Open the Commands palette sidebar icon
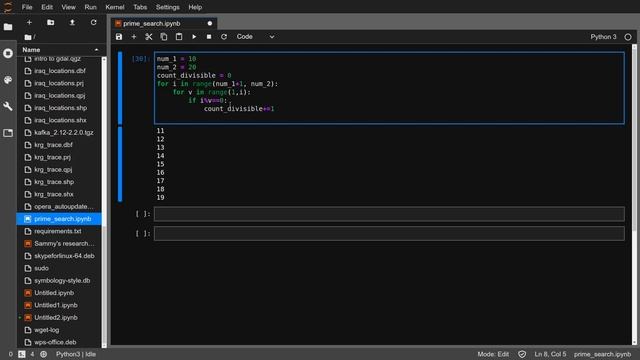 pyautogui.click(x=8, y=80)
